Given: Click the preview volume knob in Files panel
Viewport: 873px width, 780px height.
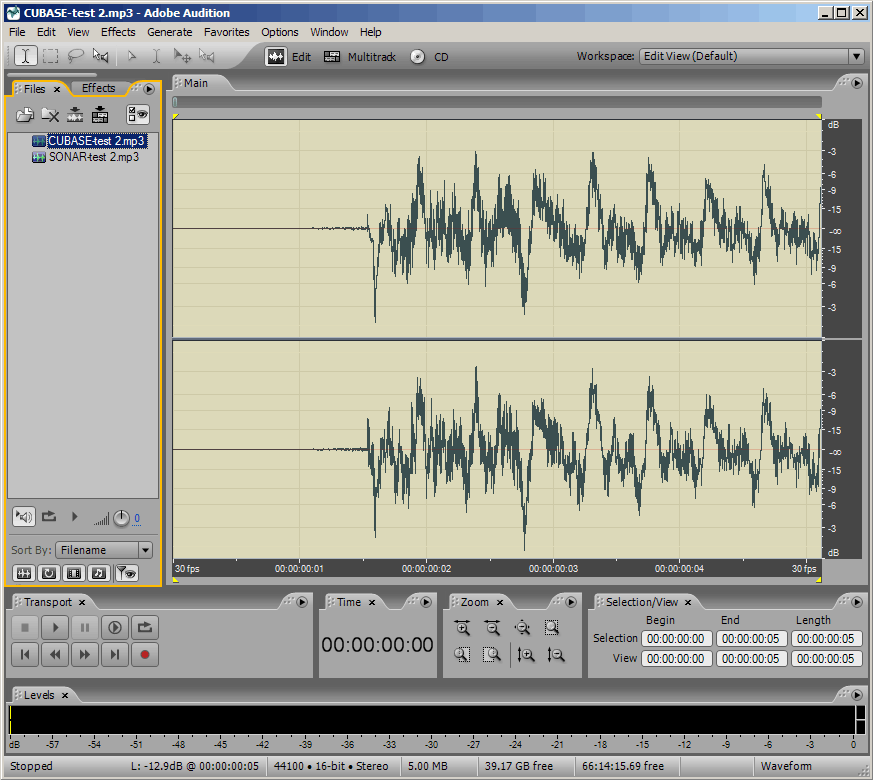Looking at the screenshot, I should coord(121,518).
